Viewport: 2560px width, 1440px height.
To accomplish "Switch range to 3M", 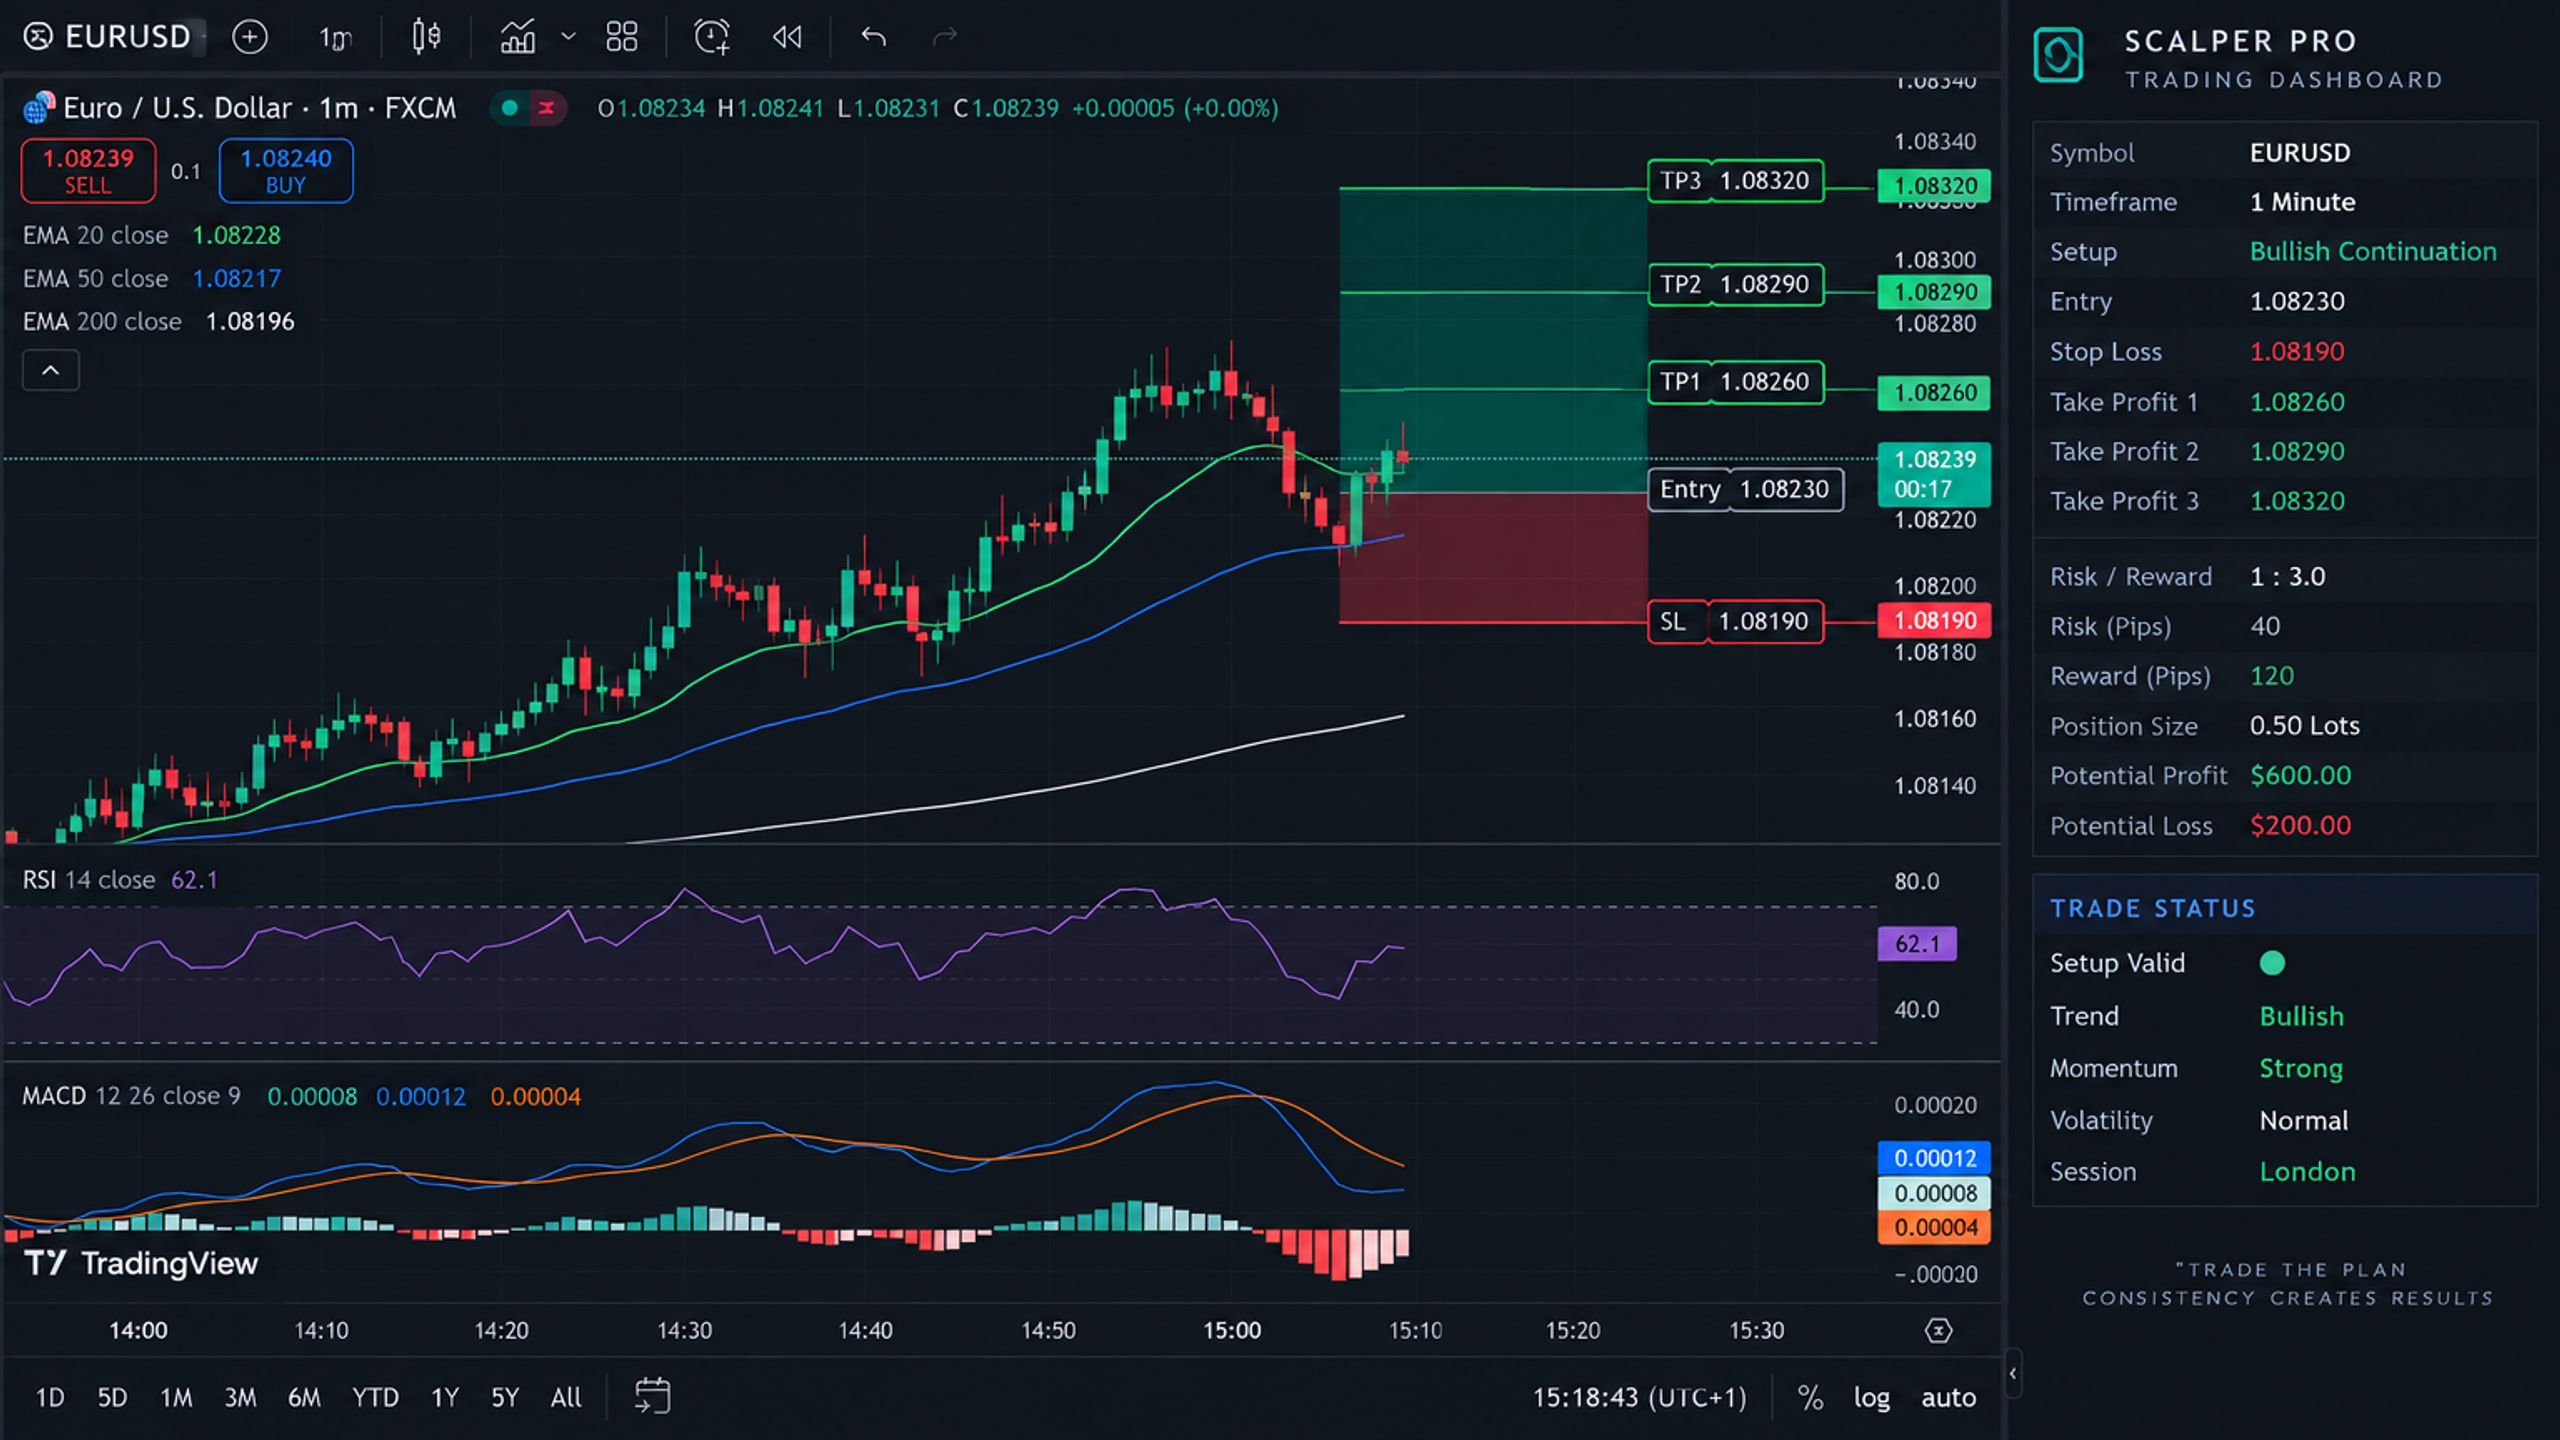I will click(x=240, y=1397).
